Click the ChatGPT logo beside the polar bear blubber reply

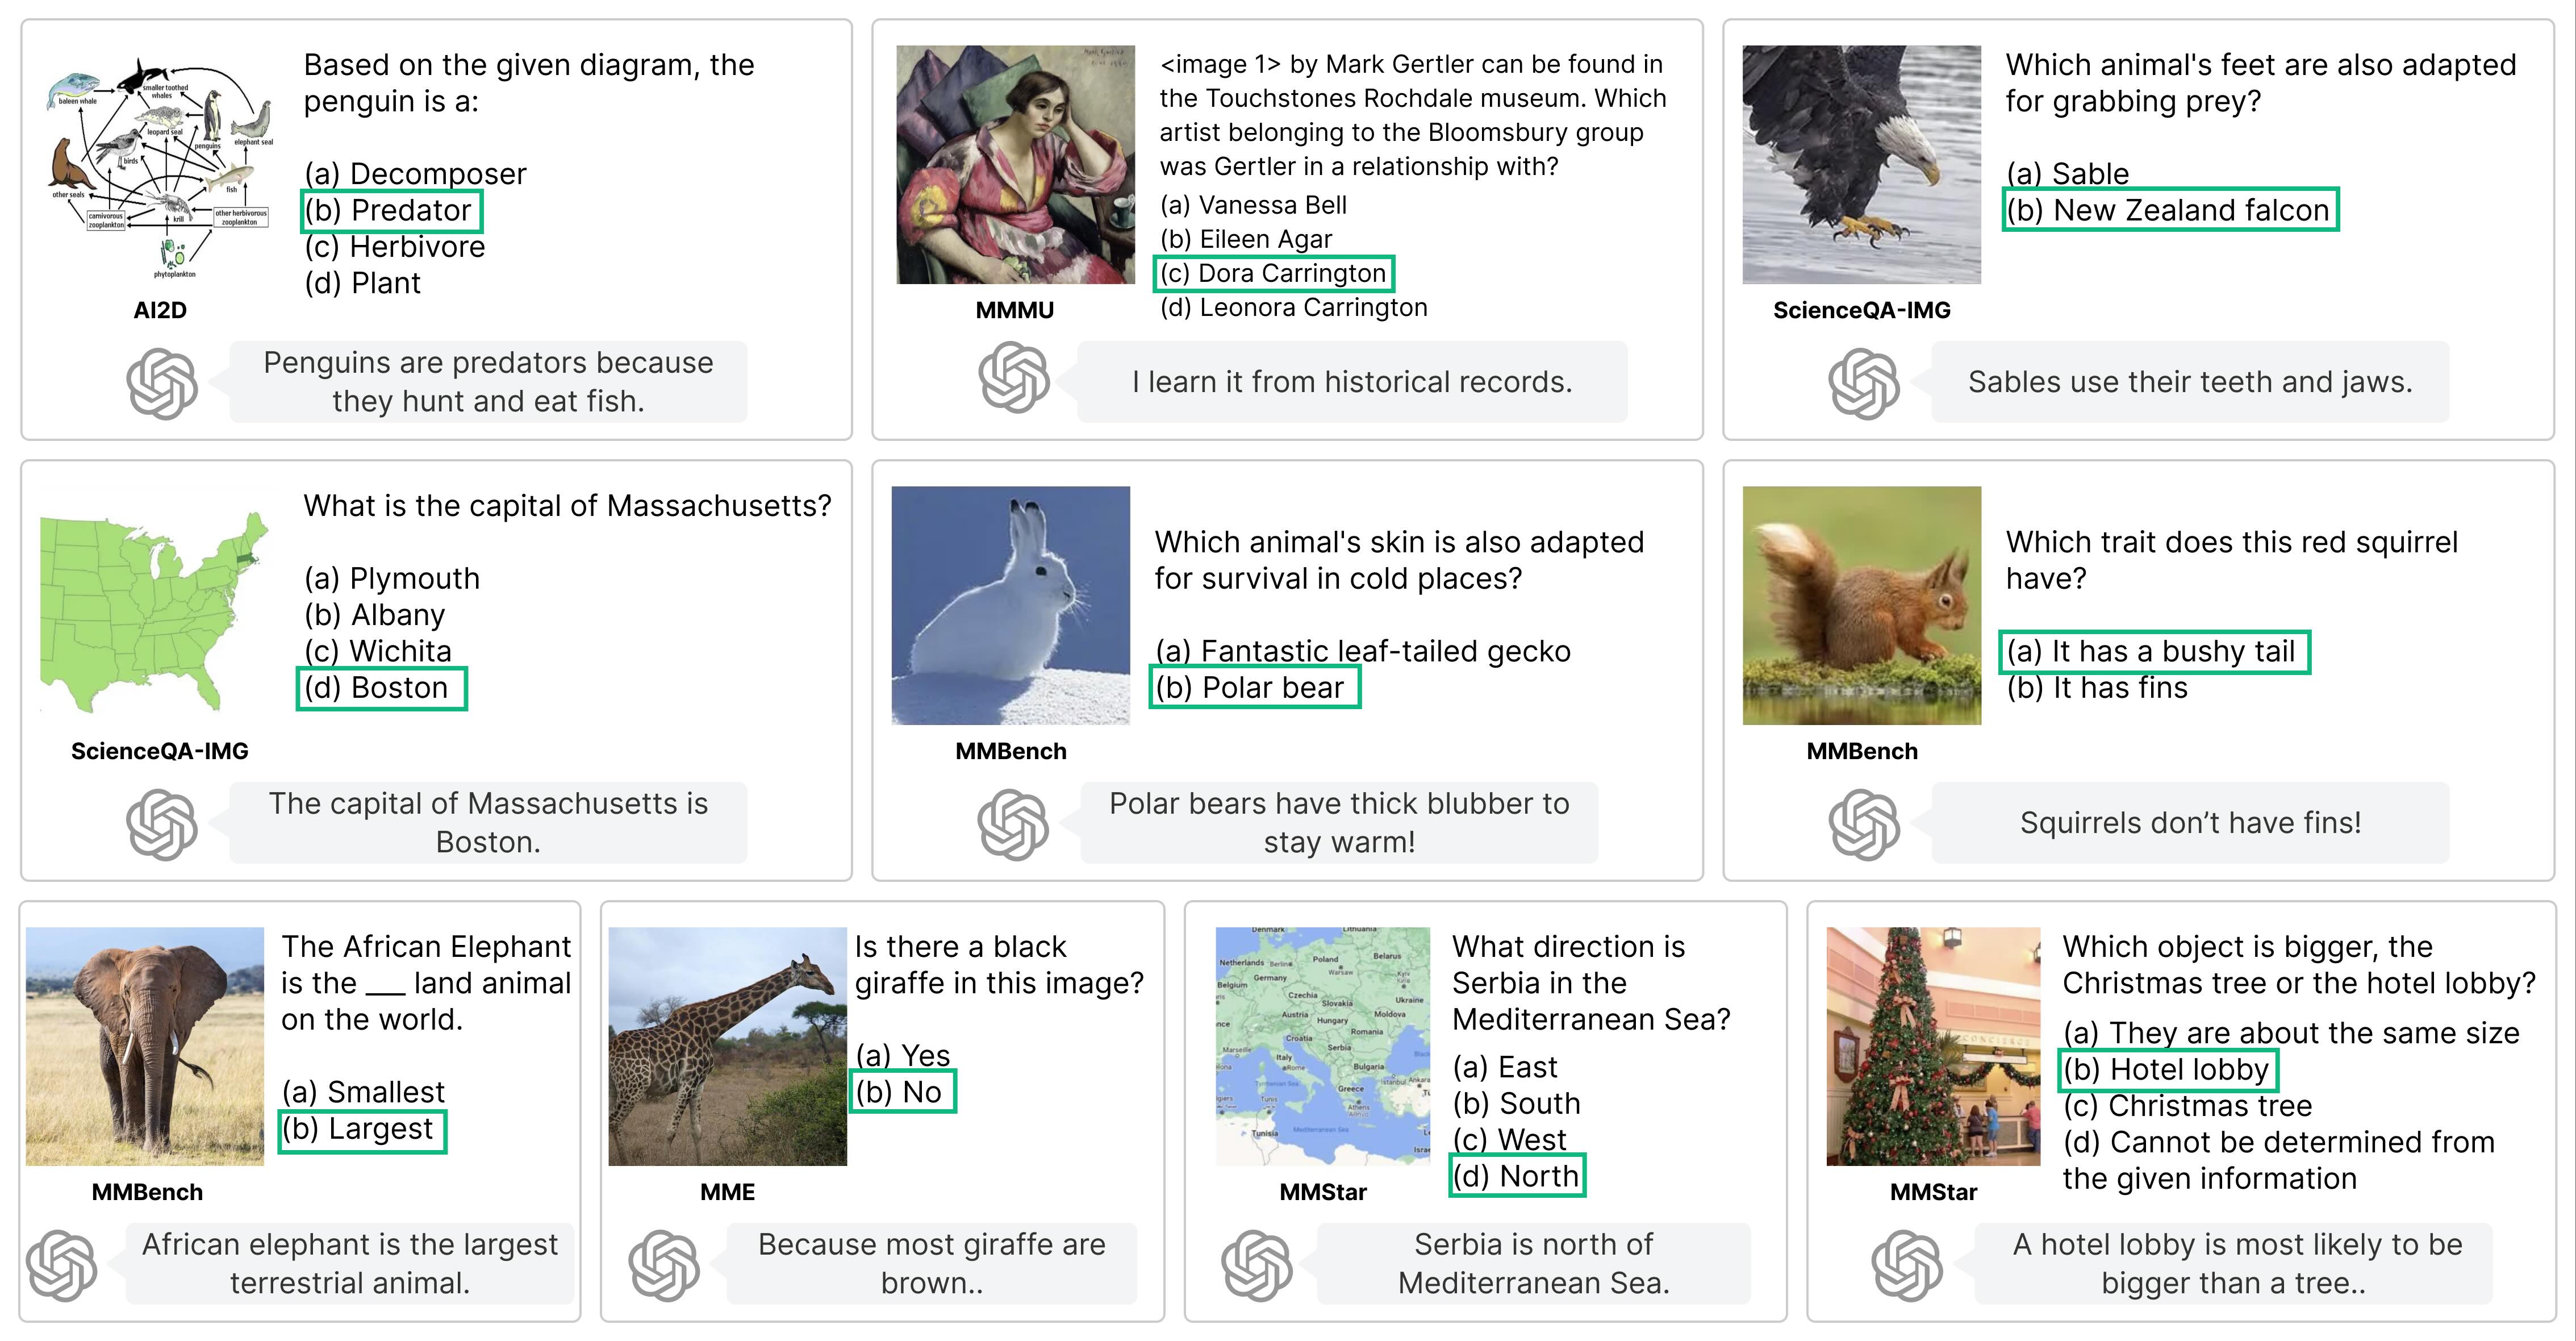(1013, 824)
